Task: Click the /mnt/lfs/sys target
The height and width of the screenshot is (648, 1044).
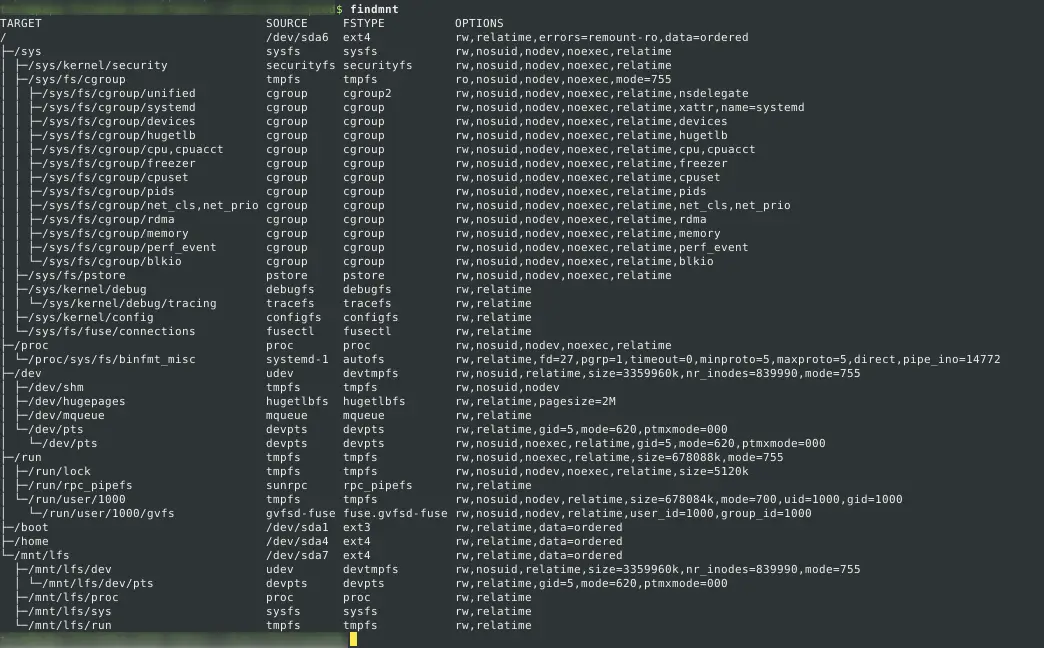Action: (70, 611)
